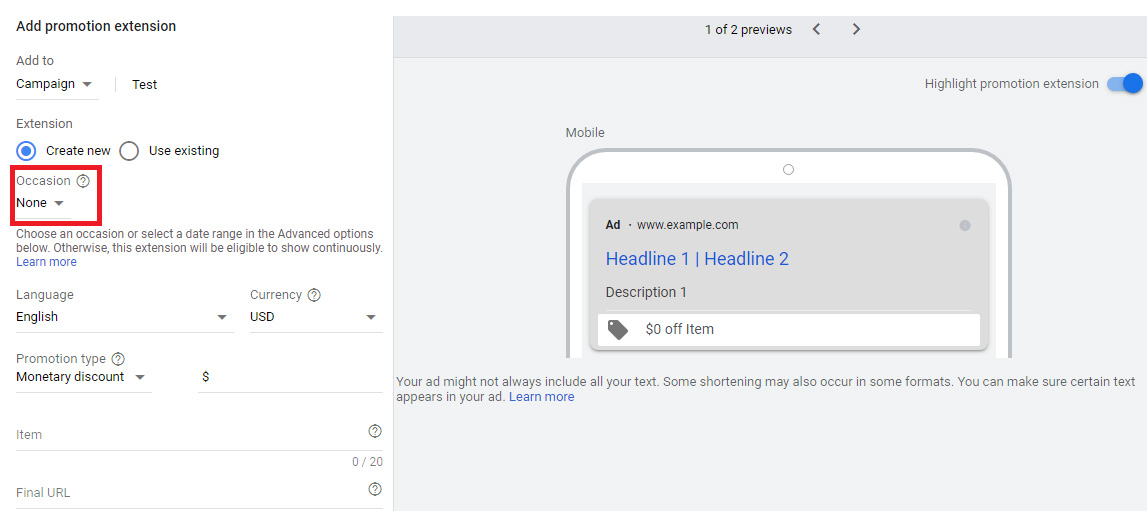This screenshot has height=527, width=1147.
Task: Click the www.example.com ad URL
Action: click(688, 225)
